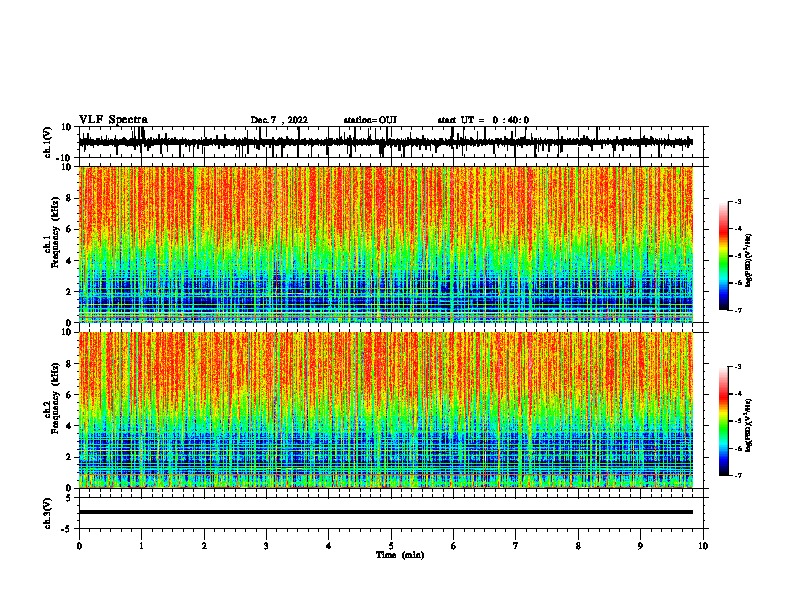Click the "7" tick on the time axis

pos(516,546)
